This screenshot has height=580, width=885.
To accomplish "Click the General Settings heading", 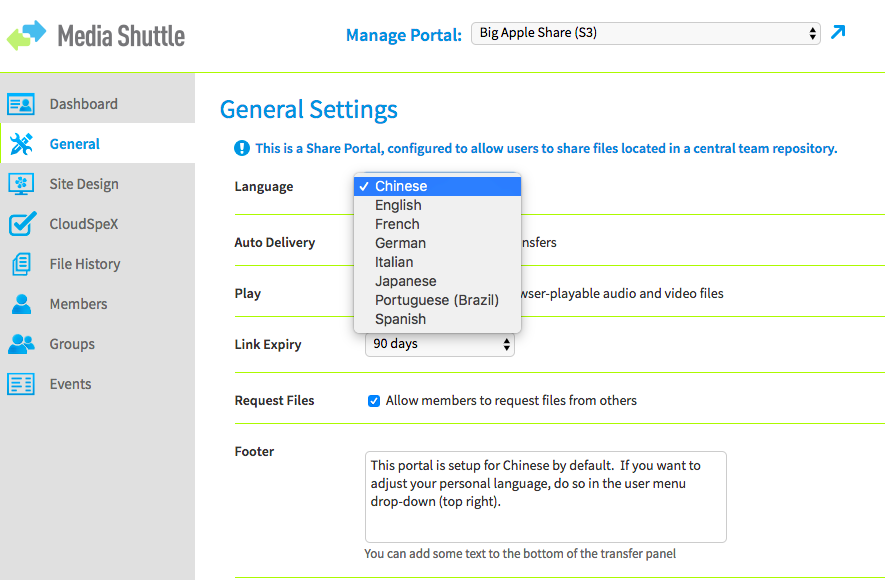I will (309, 109).
